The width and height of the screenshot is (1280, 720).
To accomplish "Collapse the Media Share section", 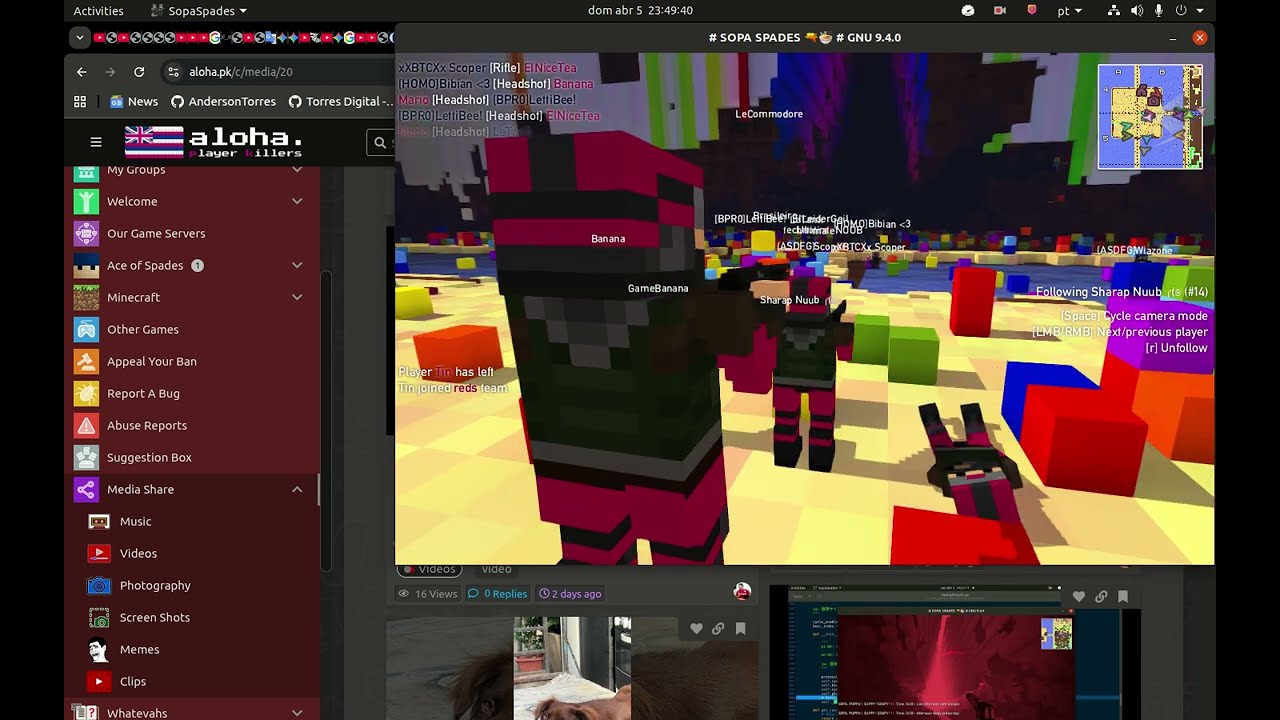I will (297, 489).
